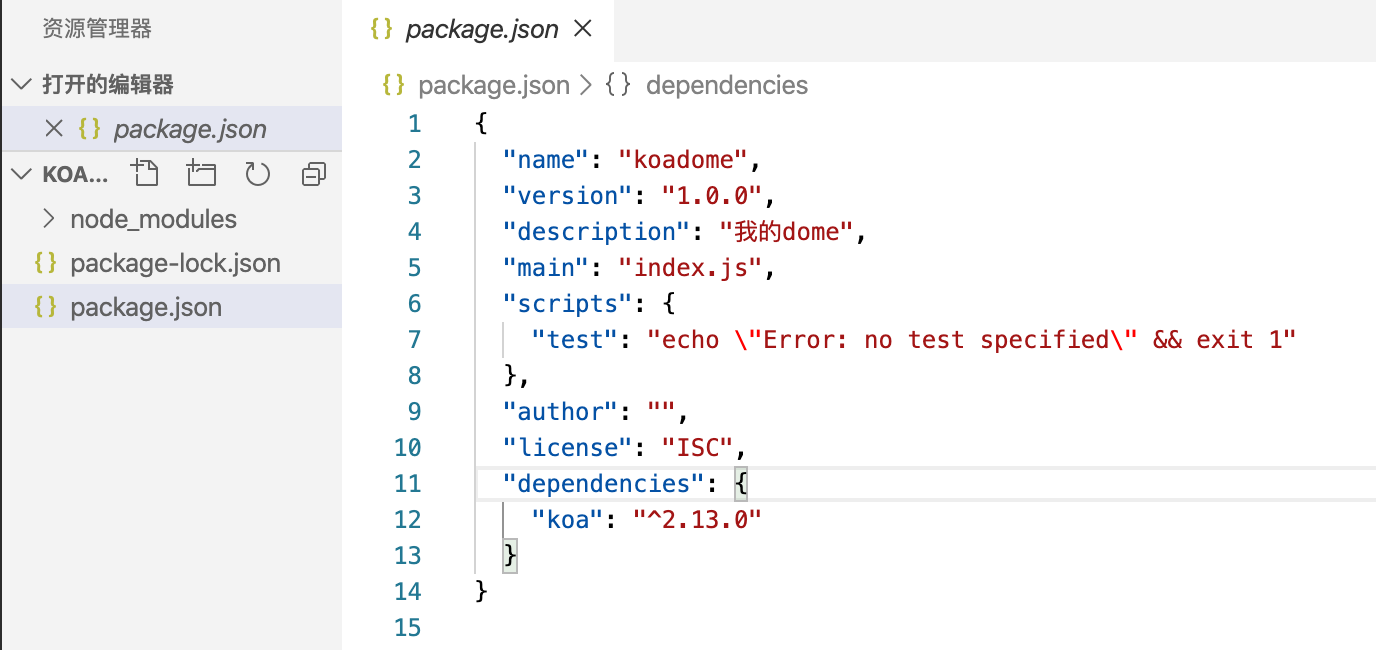Click the "我的dome" description value
Screen dimensions: 1376x650
786,232
